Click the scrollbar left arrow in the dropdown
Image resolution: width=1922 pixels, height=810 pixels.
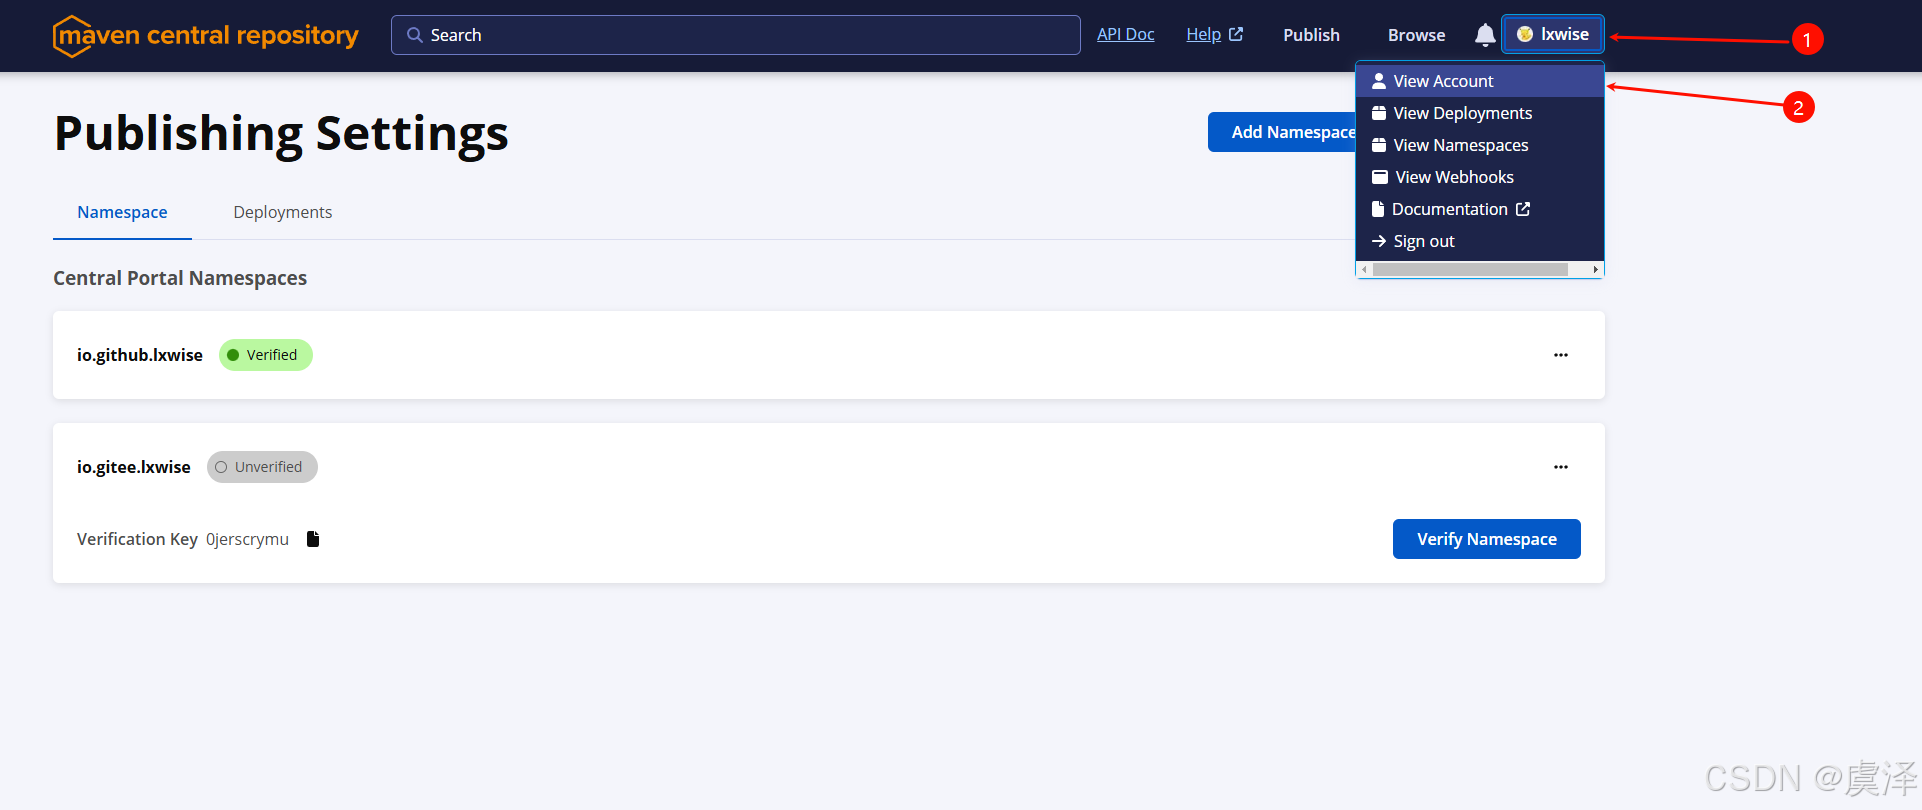(1364, 269)
